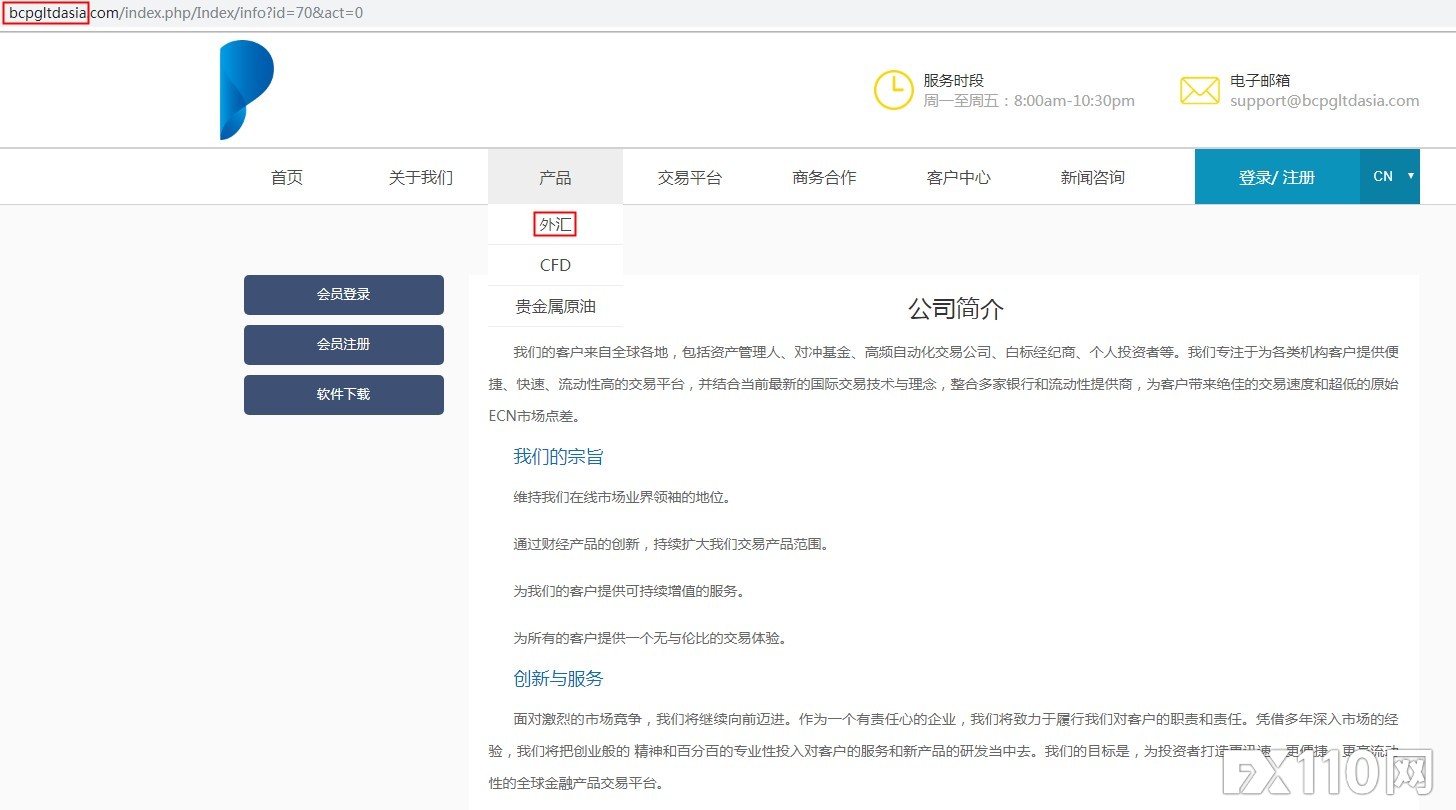The width and height of the screenshot is (1456, 810).
Task: Click the 会员登录 sidebar button
Action: click(344, 294)
